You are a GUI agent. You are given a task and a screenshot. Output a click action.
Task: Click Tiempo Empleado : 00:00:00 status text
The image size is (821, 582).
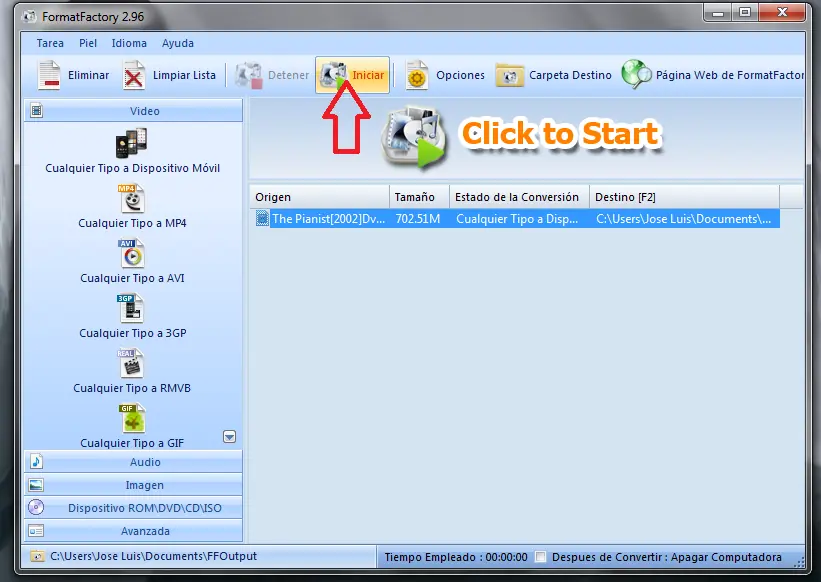click(456, 557)
